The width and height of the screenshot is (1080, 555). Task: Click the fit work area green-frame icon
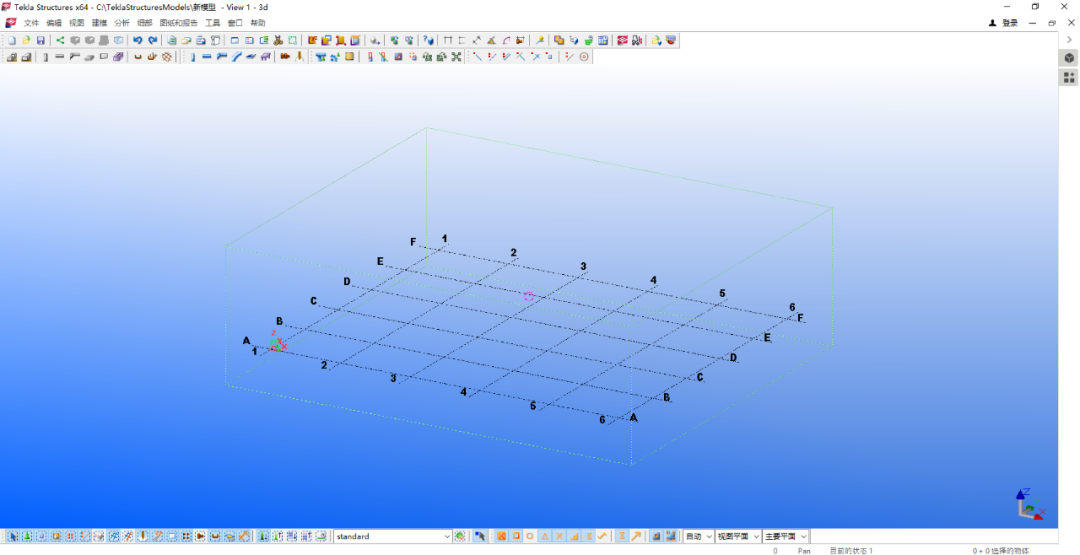[x=293, y=41]
